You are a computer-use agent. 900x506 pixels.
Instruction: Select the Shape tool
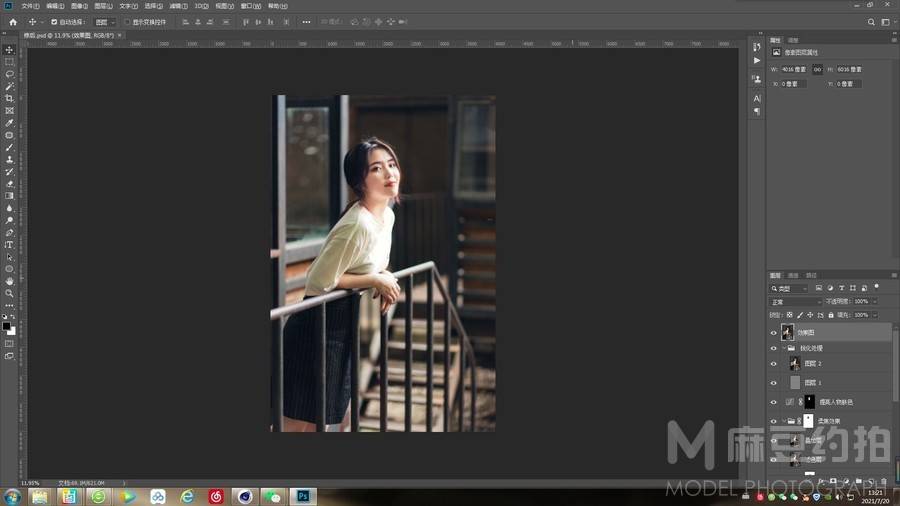tap(9, 269)
